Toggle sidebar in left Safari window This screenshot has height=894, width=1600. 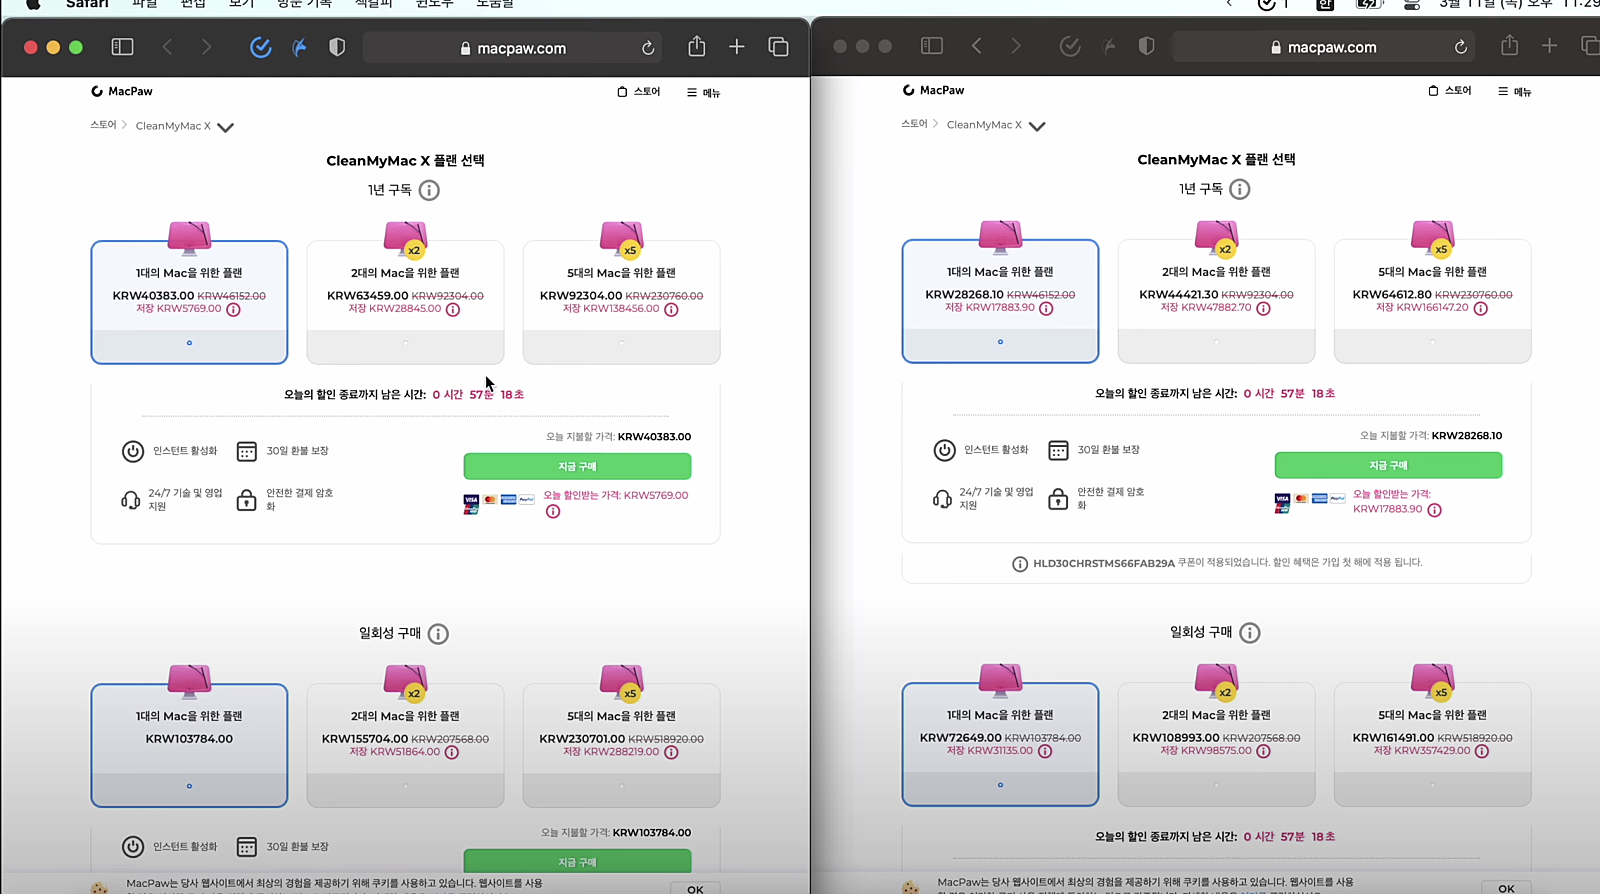pyautogui.click(x=122, y=47)
